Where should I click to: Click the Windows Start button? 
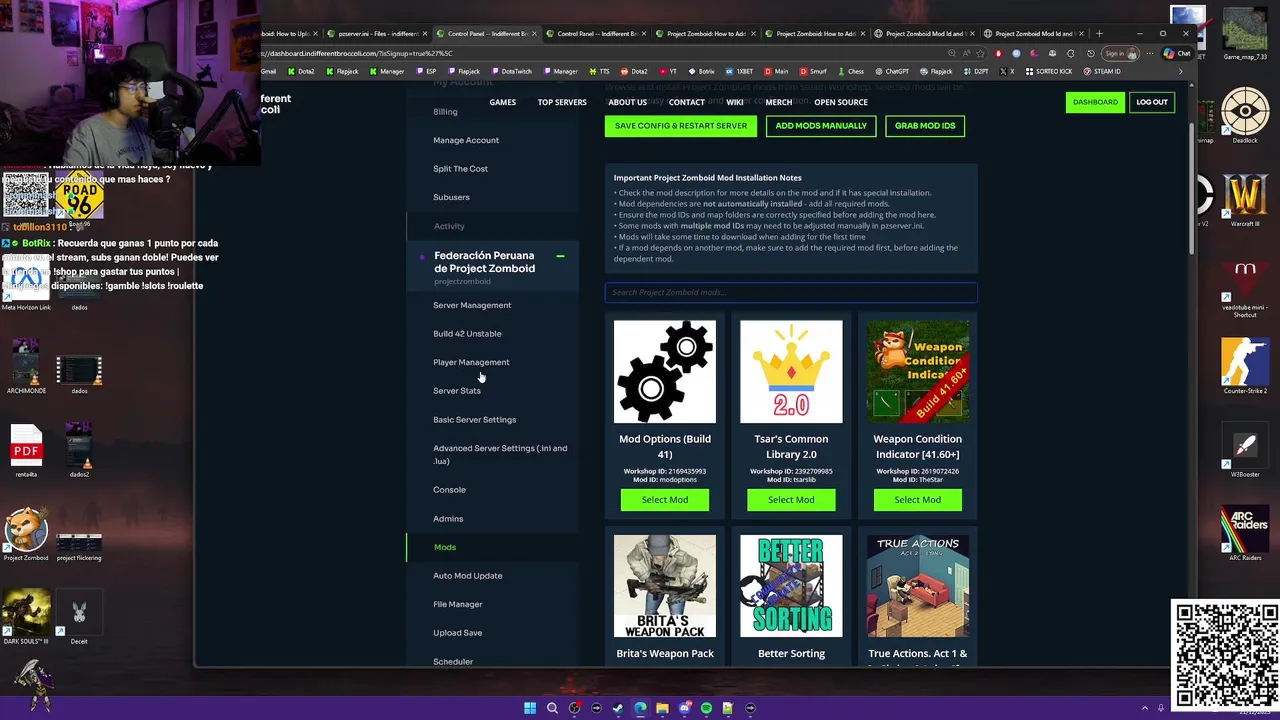pos(530,708)
